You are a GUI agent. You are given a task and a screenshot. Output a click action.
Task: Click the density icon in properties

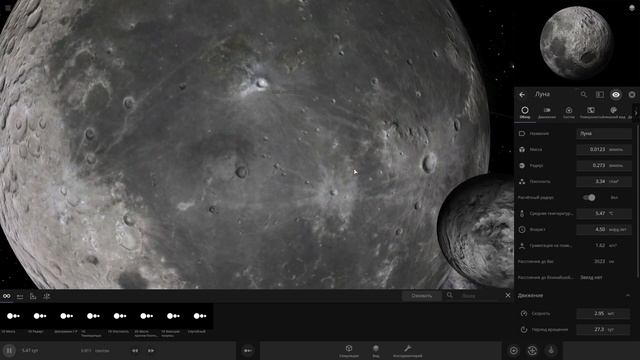coord(522,181)
